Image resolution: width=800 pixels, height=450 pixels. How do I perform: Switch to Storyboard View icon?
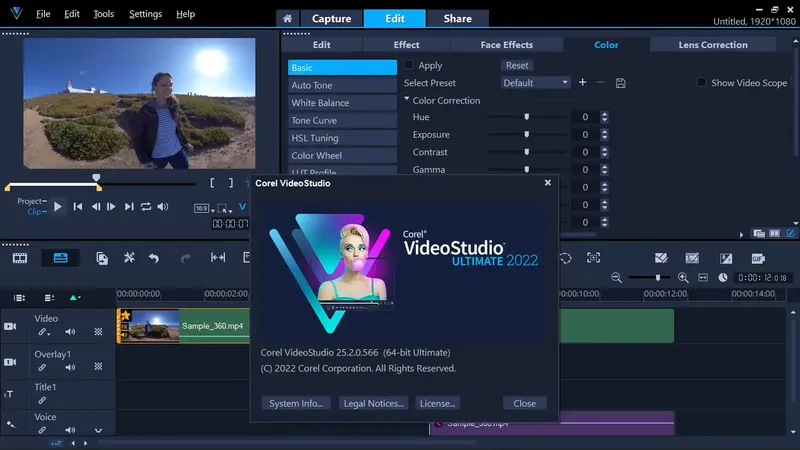20,258
